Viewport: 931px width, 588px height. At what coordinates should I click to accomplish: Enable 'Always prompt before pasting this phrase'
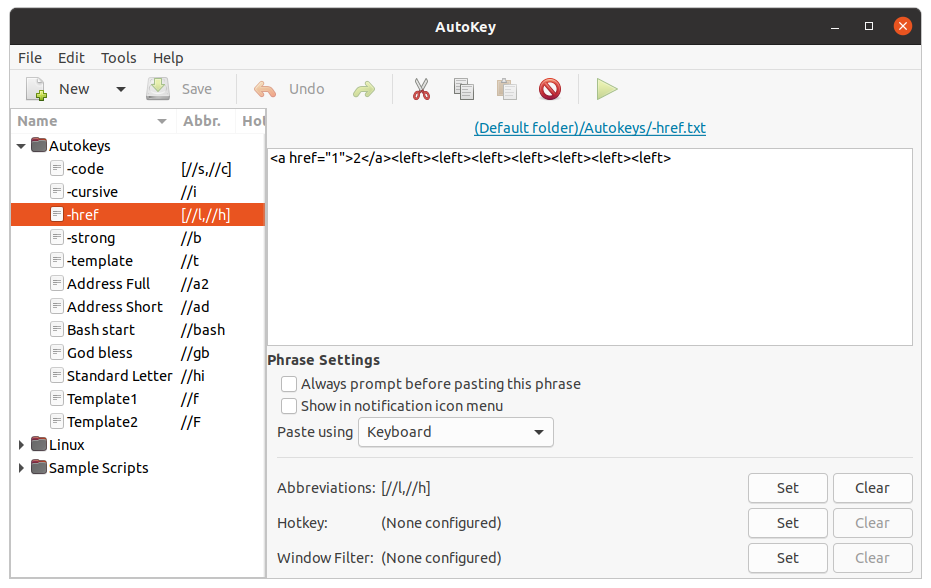click(289, 383)
